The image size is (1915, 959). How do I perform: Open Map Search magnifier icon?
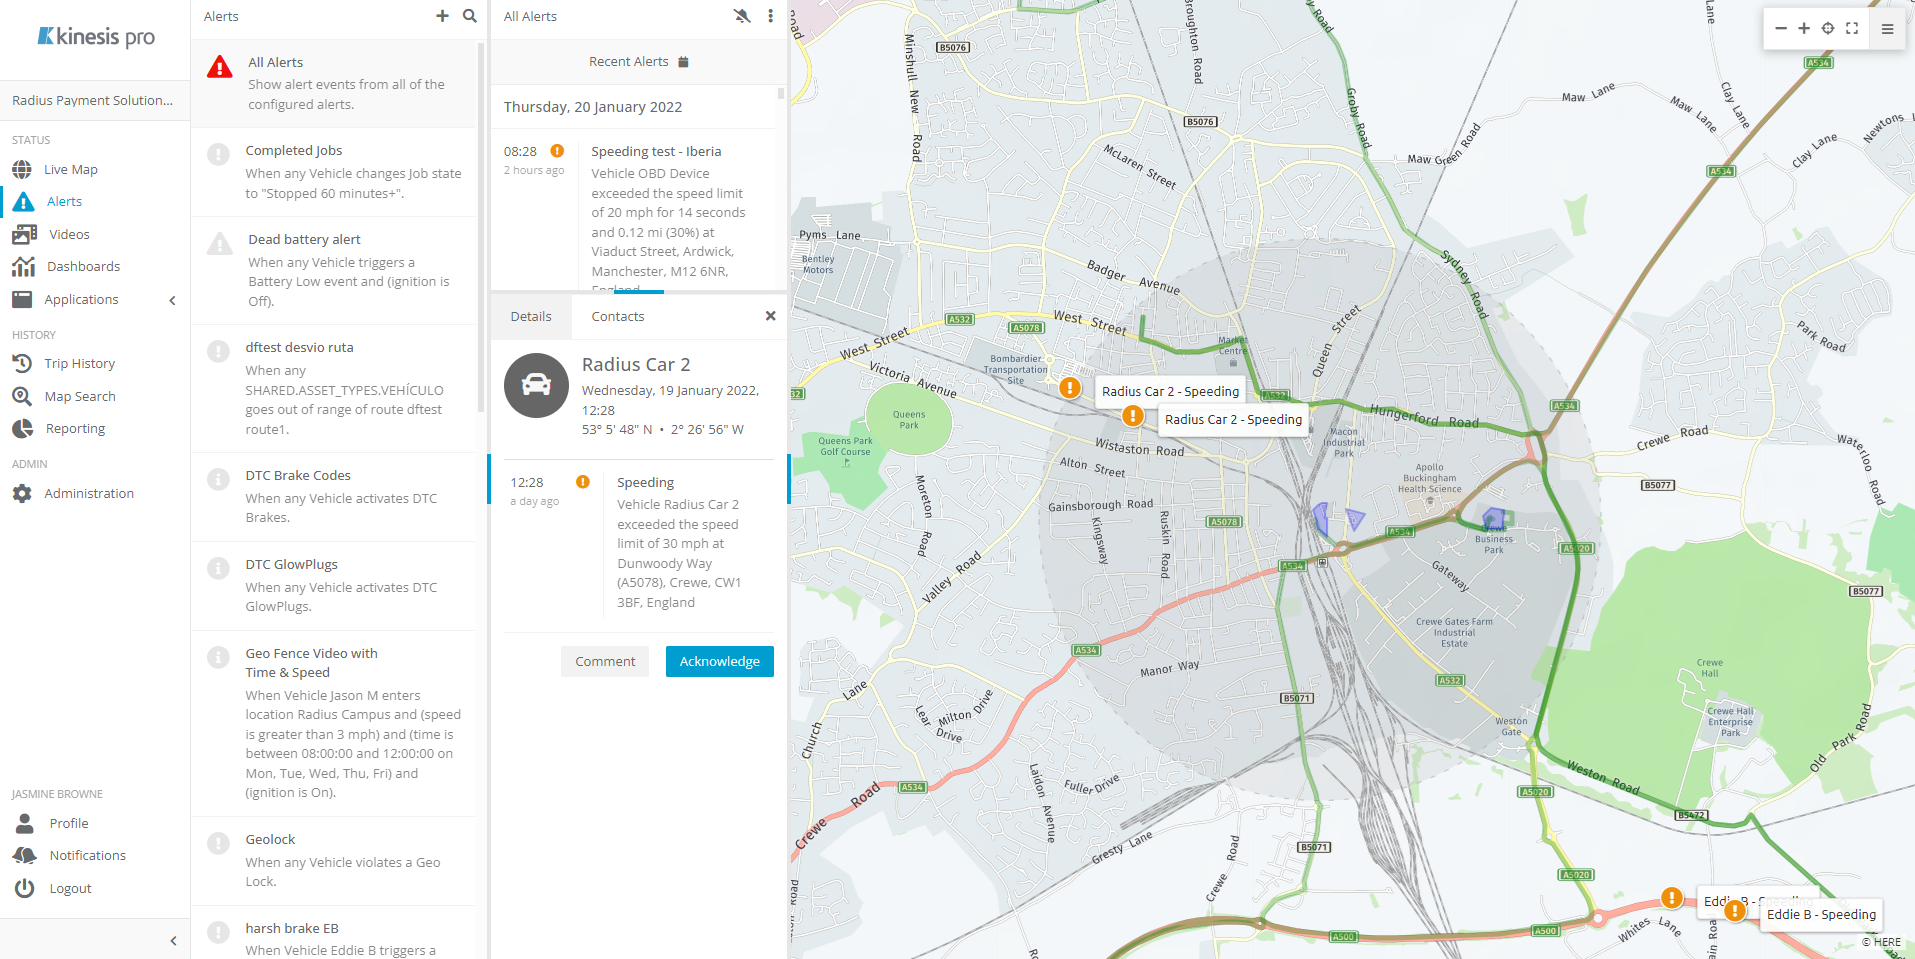coord(22,397)
